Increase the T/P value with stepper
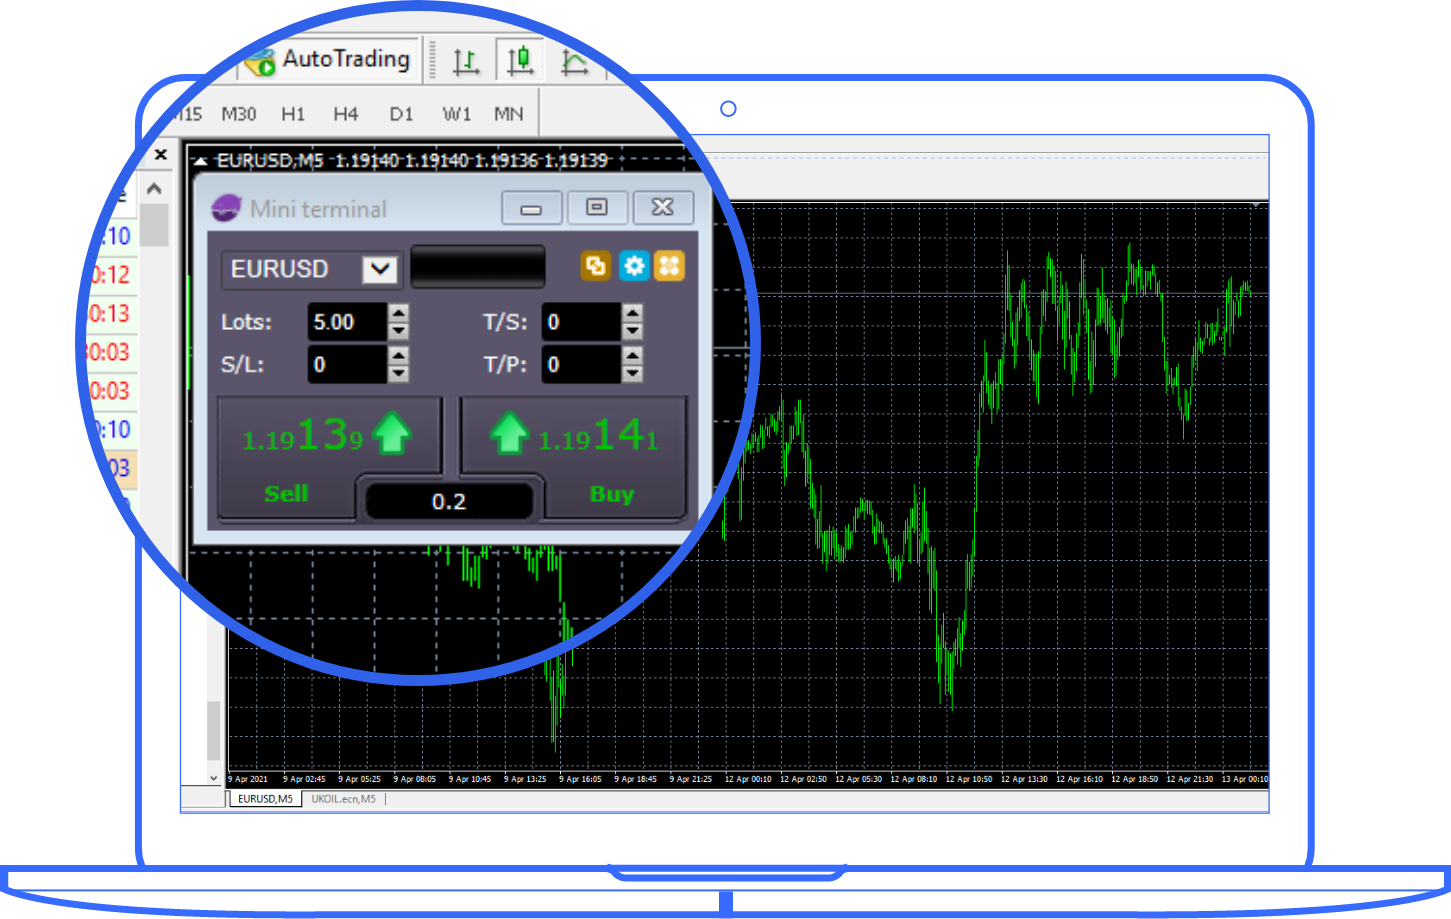 632,355
